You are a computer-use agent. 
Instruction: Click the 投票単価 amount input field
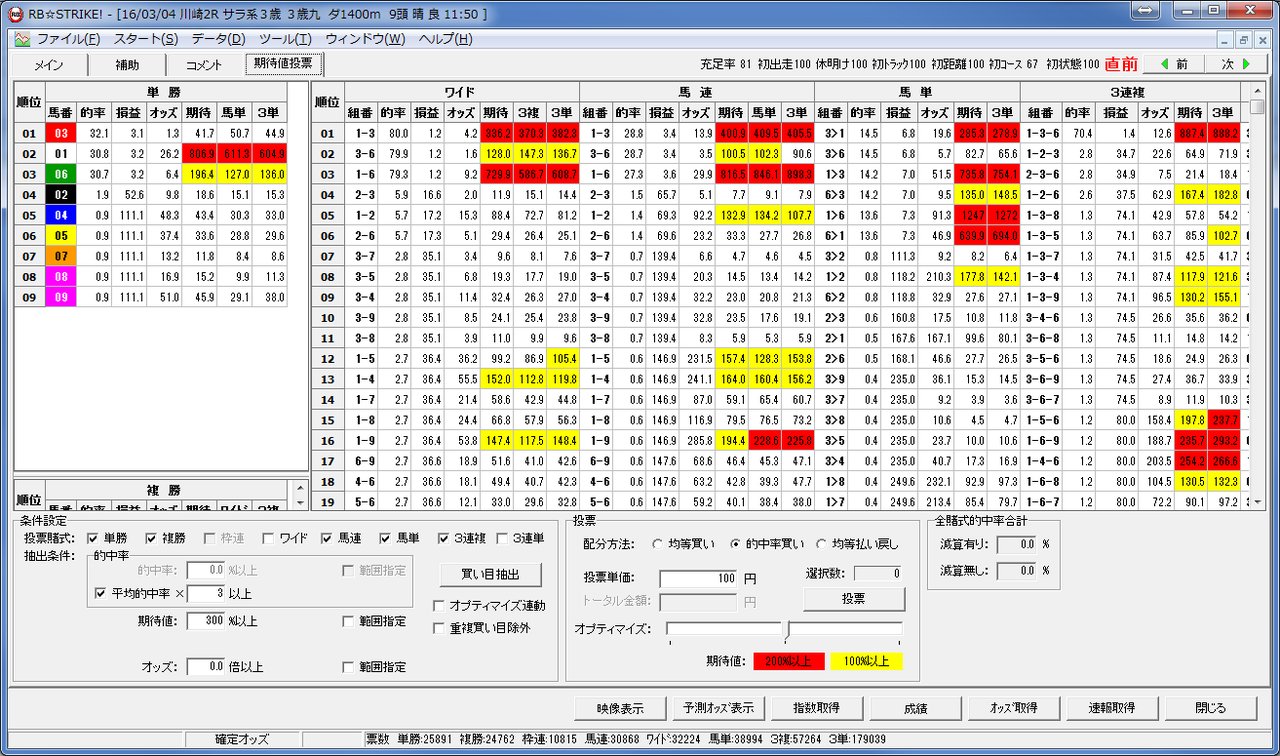tap(700, 578)
